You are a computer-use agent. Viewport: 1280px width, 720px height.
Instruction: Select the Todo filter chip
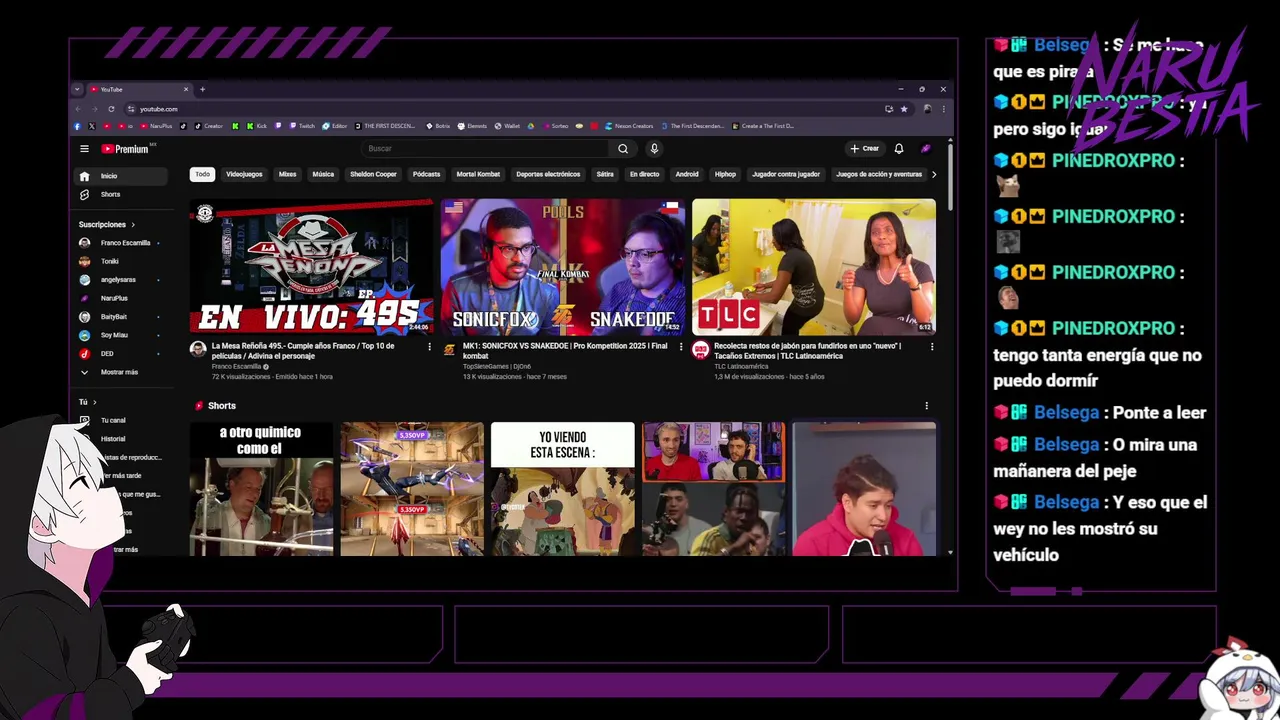pyautogui.click(x=203, y=174)
